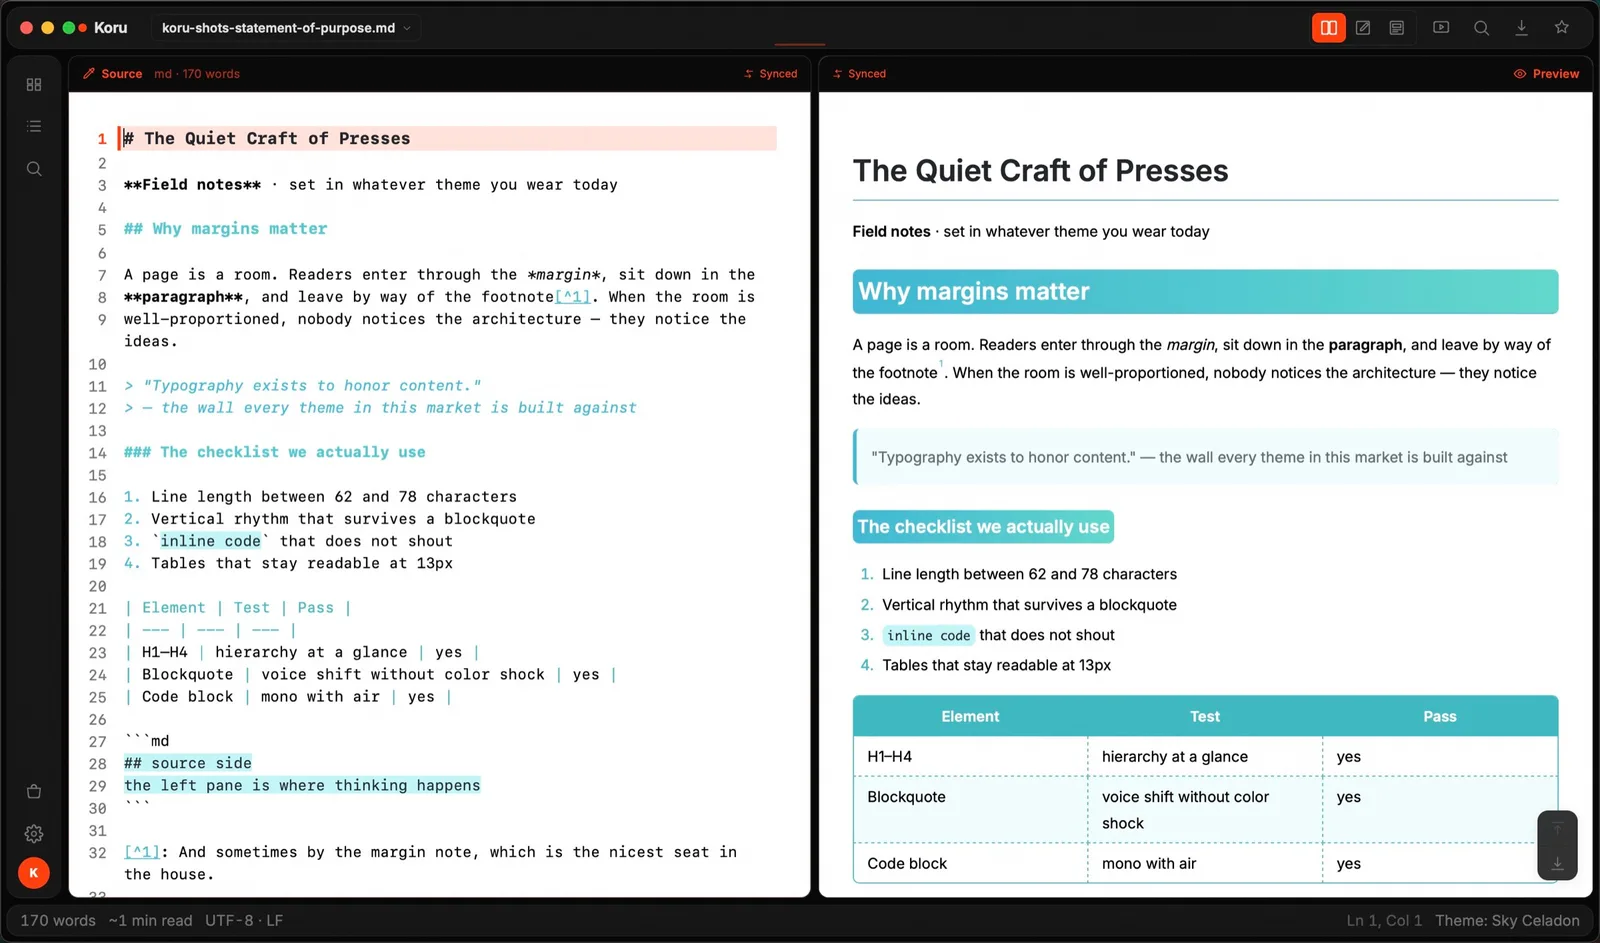Image resolution: width=1600 pixels, height=943 pixels.
Task: Click the Ln 1, Col 1 indicator
Action: (x=1384, y=921)
